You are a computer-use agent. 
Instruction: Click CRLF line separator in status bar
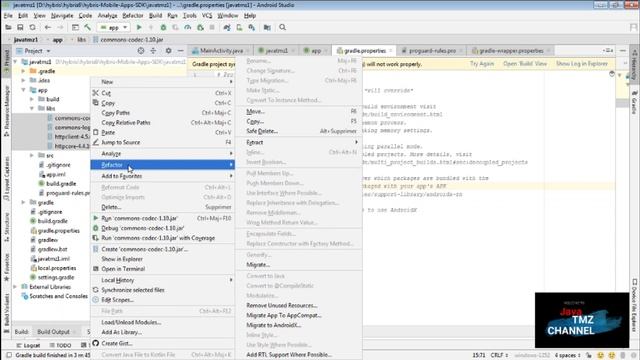point(499,355)
